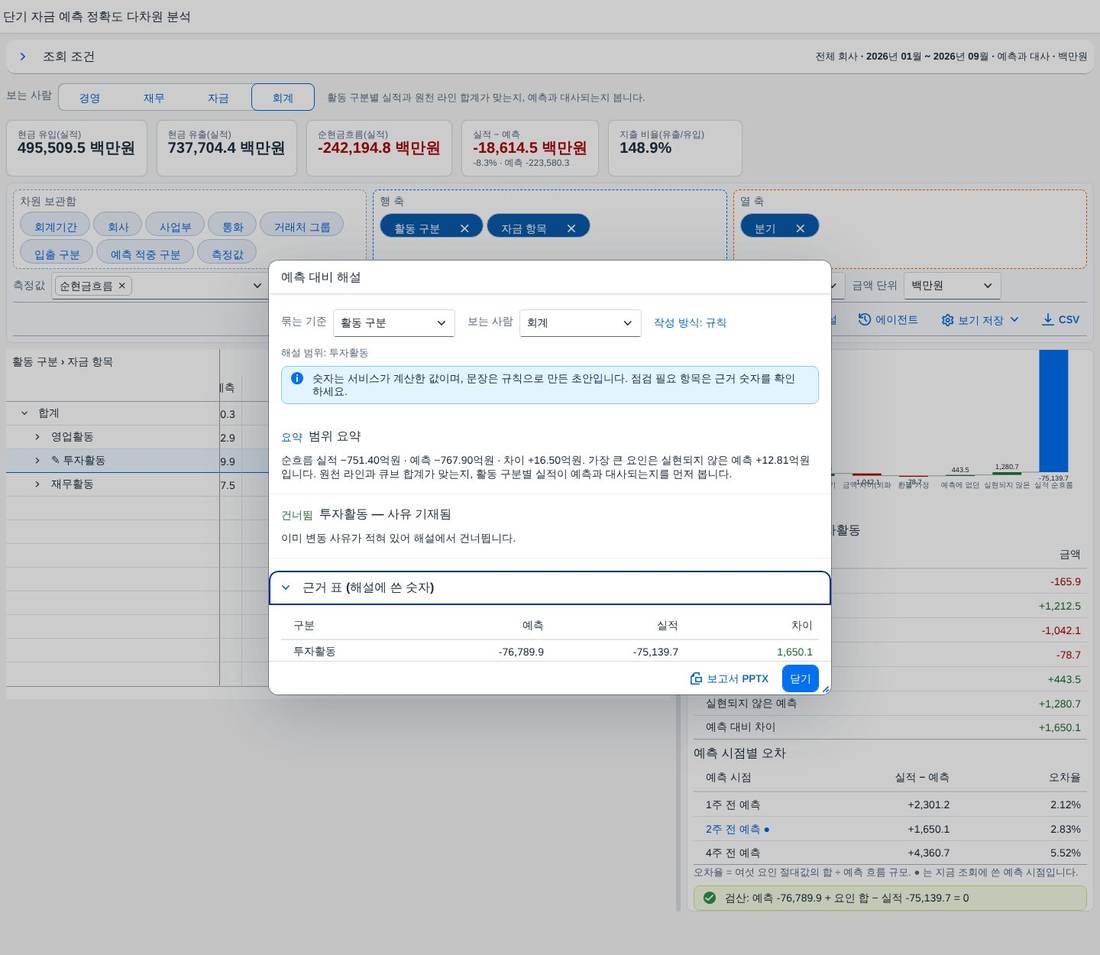
Task: Collapse the 근거 표 panel chevron
Action: coord(286,588)
